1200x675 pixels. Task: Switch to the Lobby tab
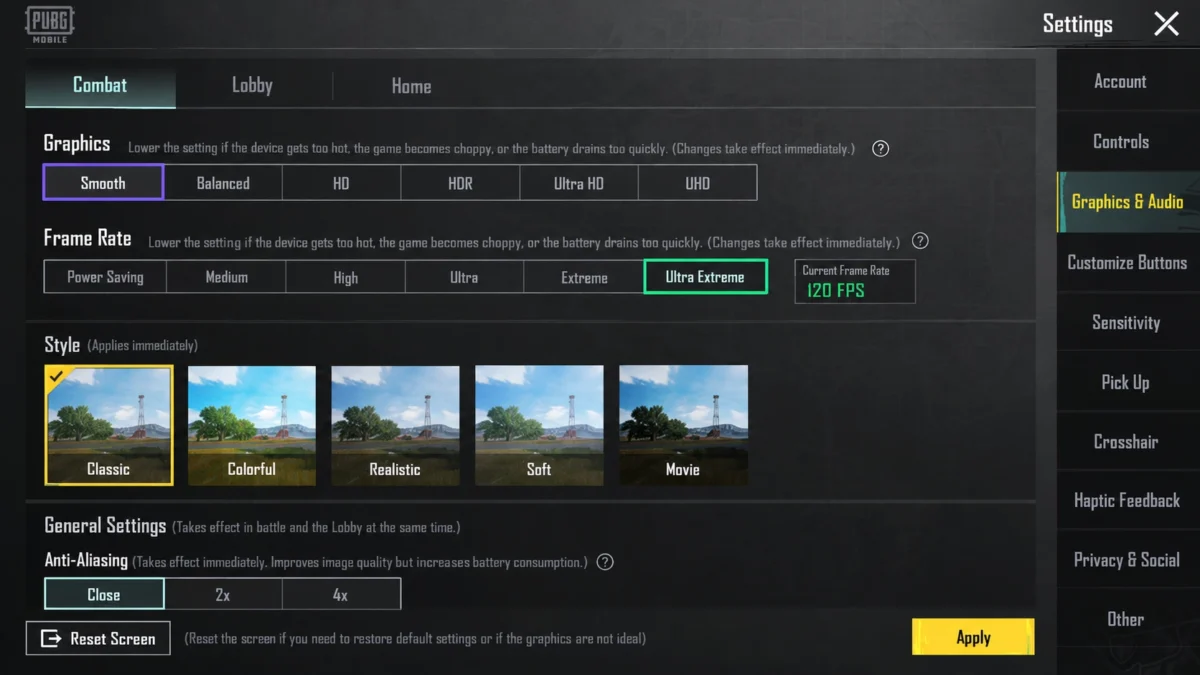[x=252, y=86]
